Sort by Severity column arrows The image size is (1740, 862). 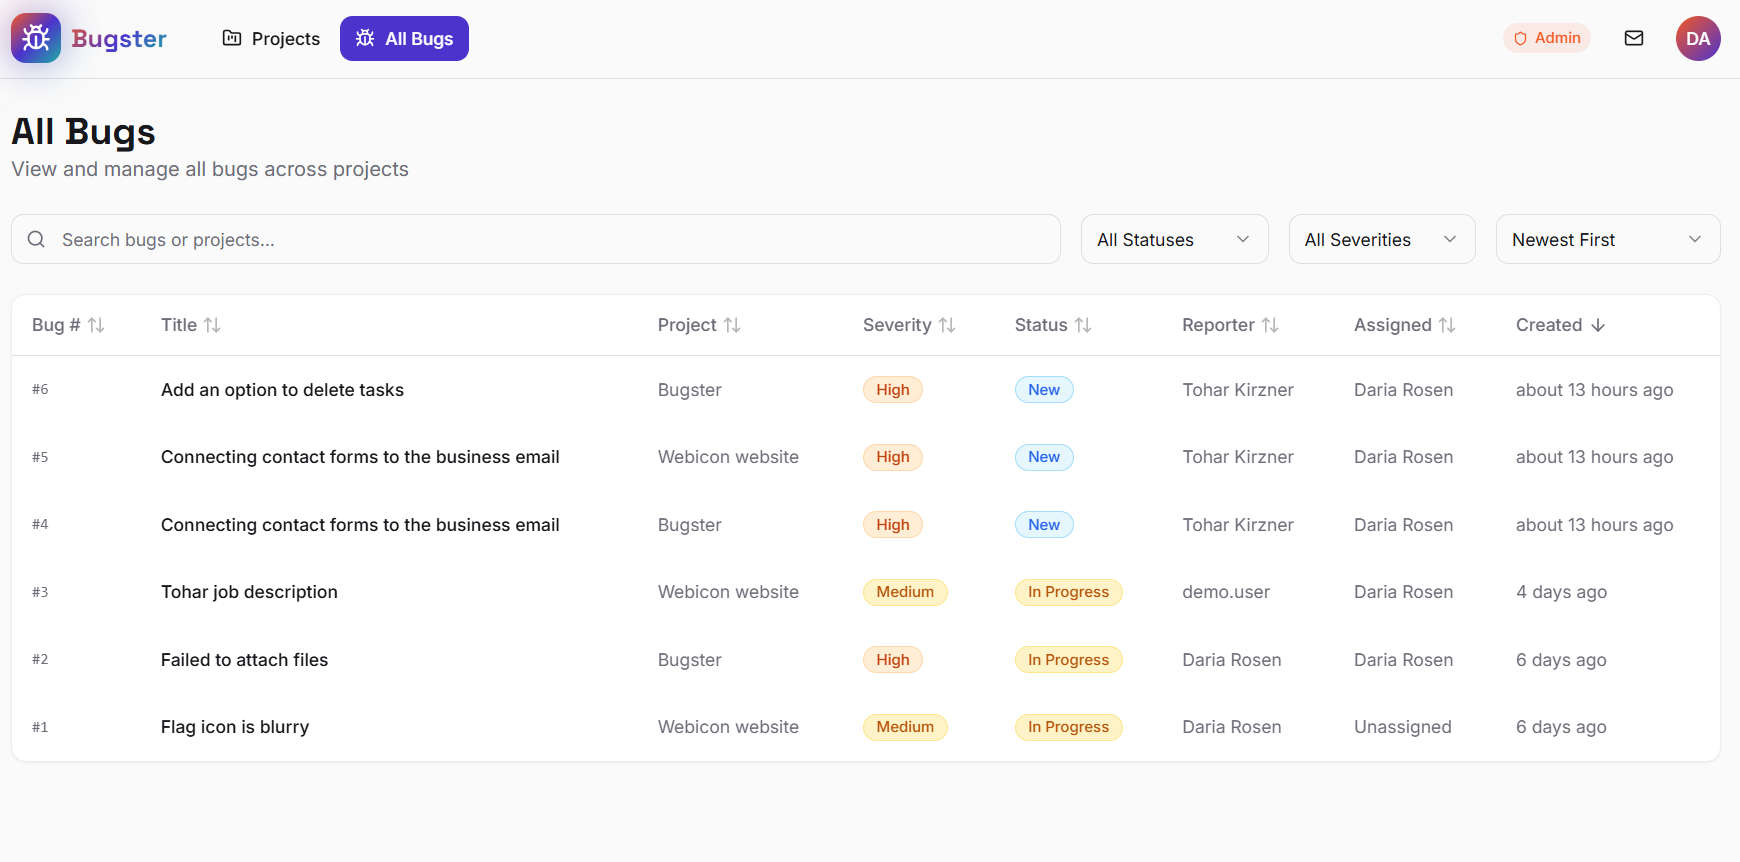point(947,325)
